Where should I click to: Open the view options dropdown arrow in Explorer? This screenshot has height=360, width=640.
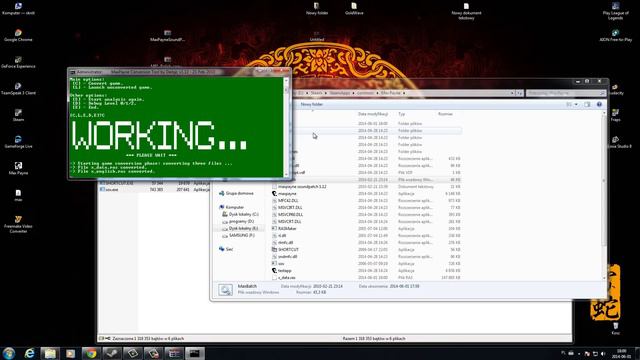(x=576, y=104)
